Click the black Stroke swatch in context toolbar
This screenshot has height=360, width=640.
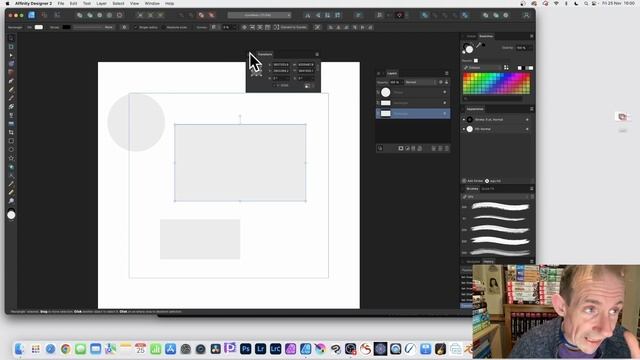click(x=66, y=27)
